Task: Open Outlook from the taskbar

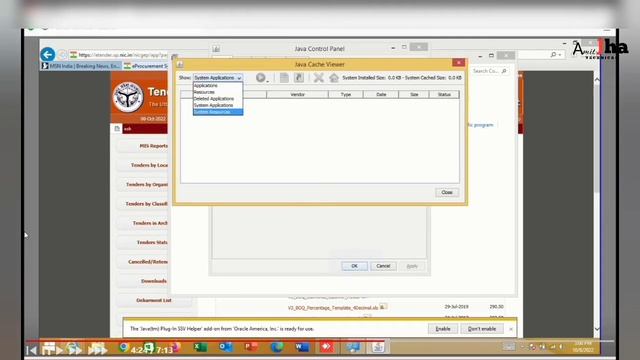Action: (x=225, y=347)
